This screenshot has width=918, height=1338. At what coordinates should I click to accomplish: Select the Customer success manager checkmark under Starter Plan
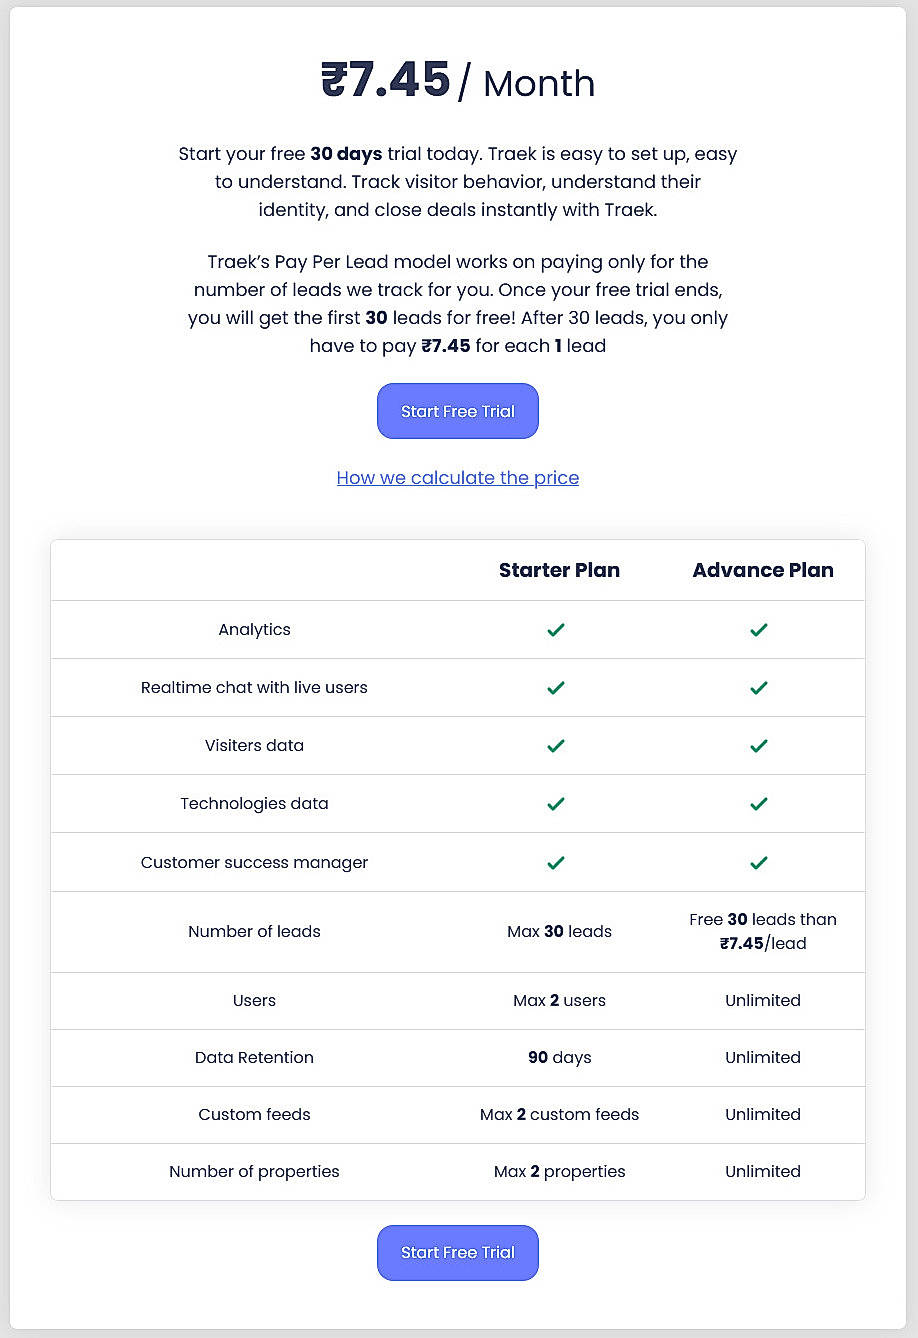556,861
